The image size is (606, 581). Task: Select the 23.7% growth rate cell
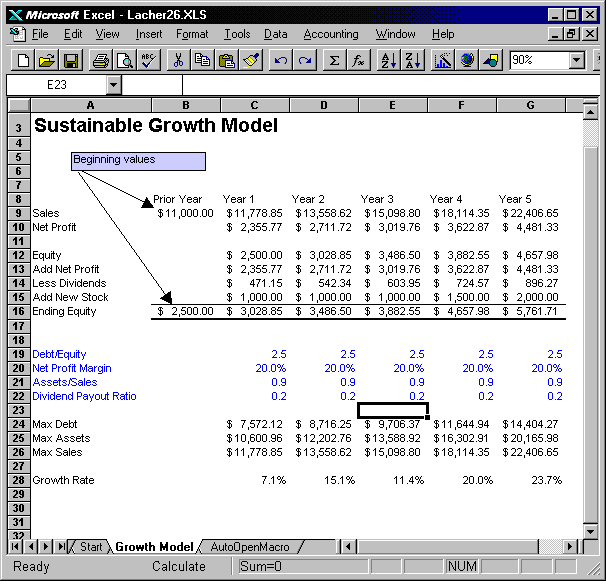531,480
